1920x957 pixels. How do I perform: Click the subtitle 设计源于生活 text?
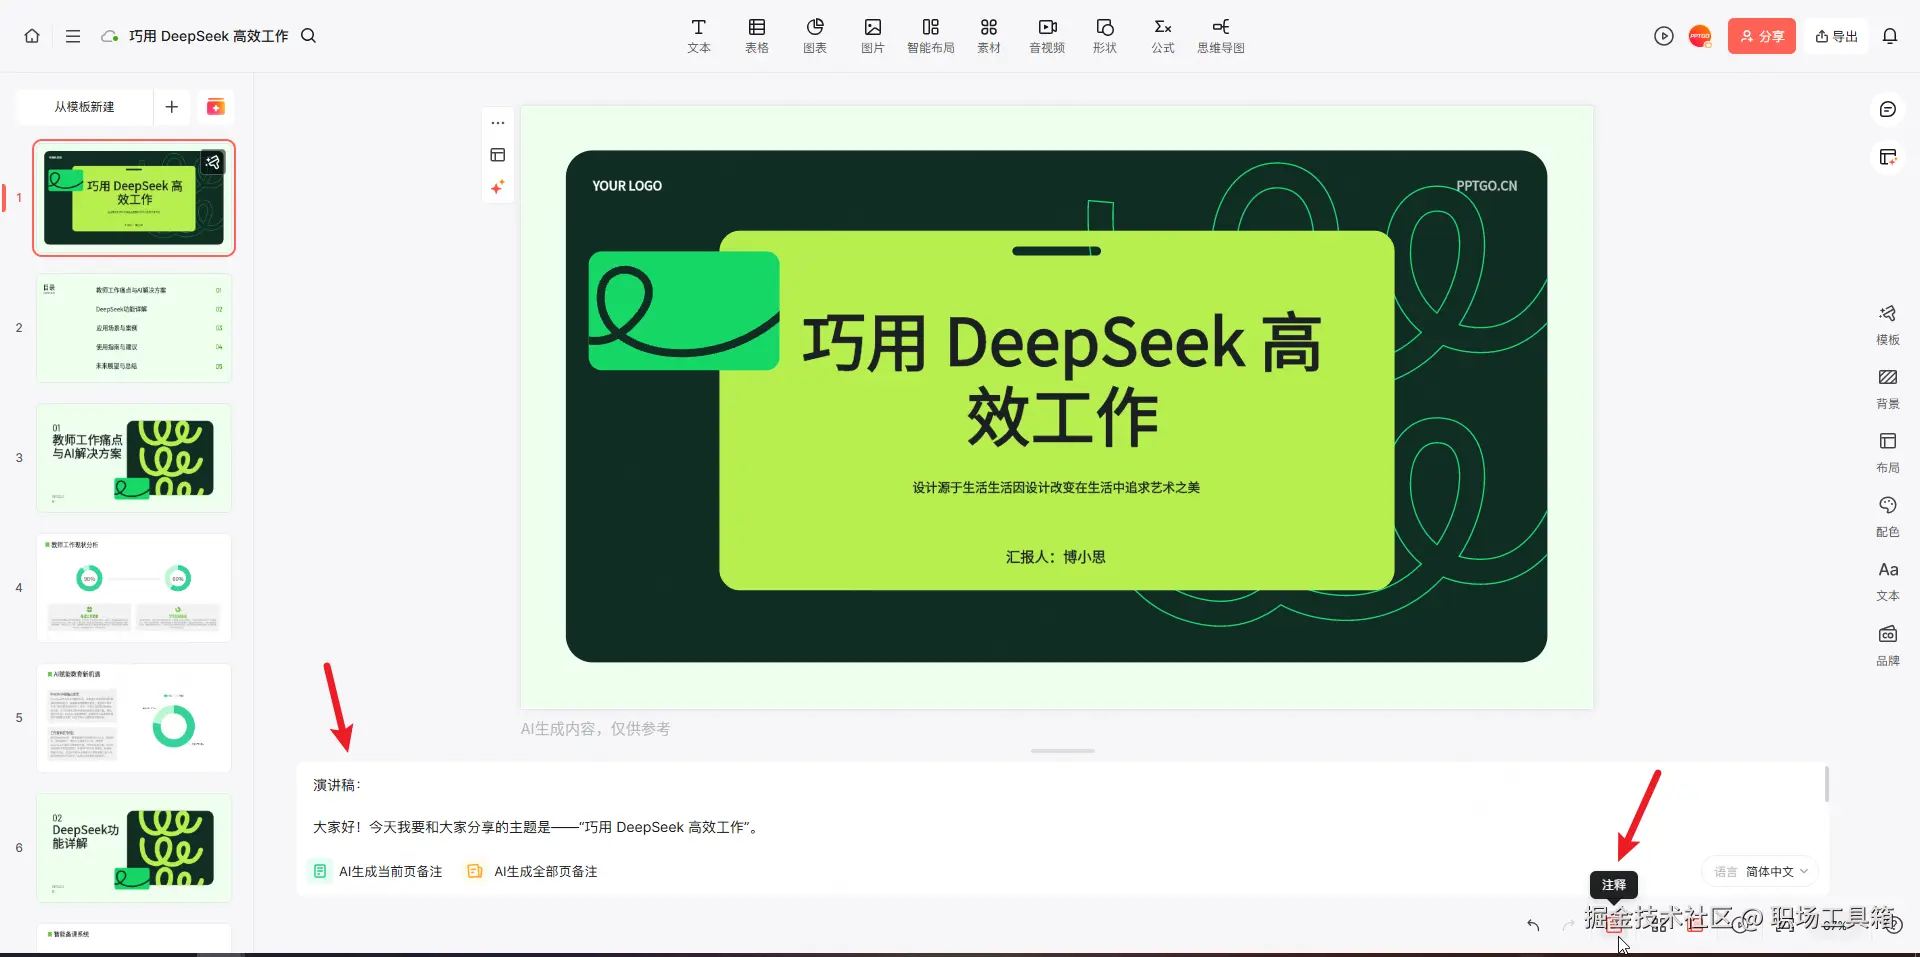click(1056, 488)
